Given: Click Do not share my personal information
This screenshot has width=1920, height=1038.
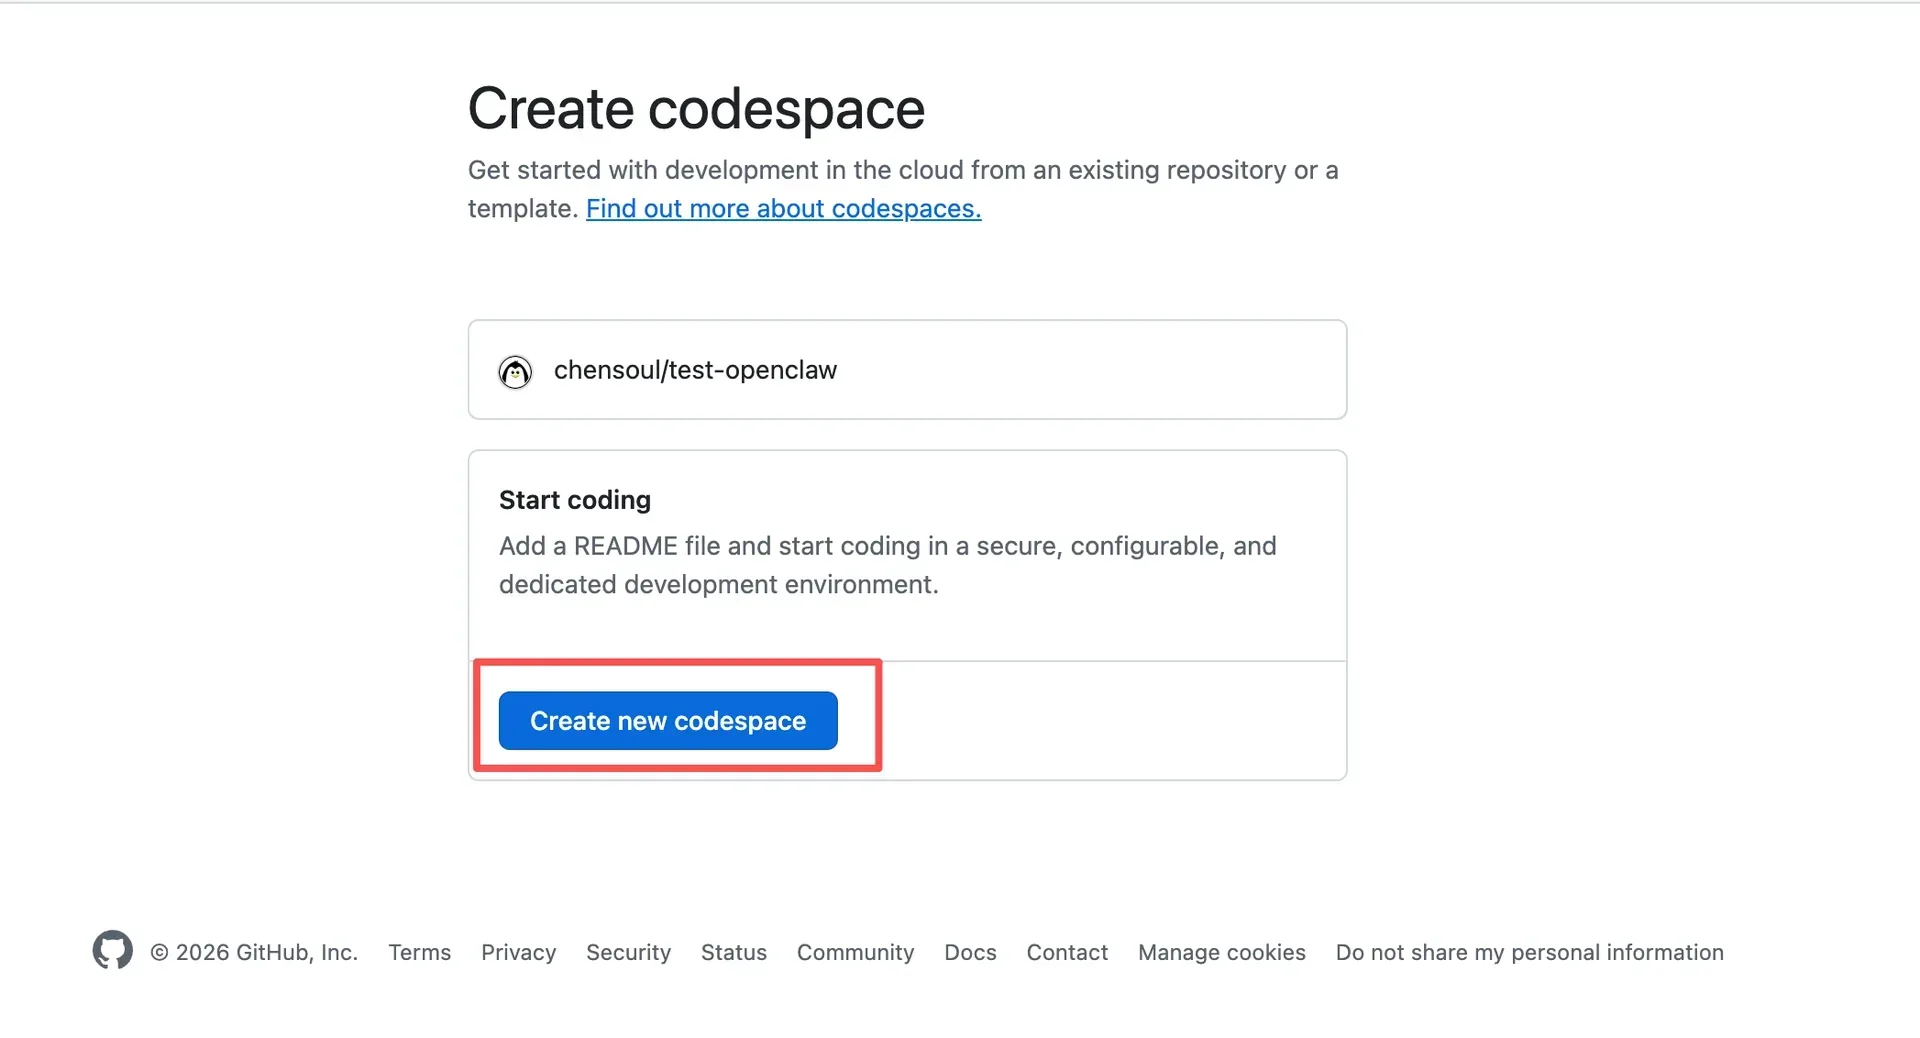Looking at the screenshot, I should click(x=1529, y=952).
